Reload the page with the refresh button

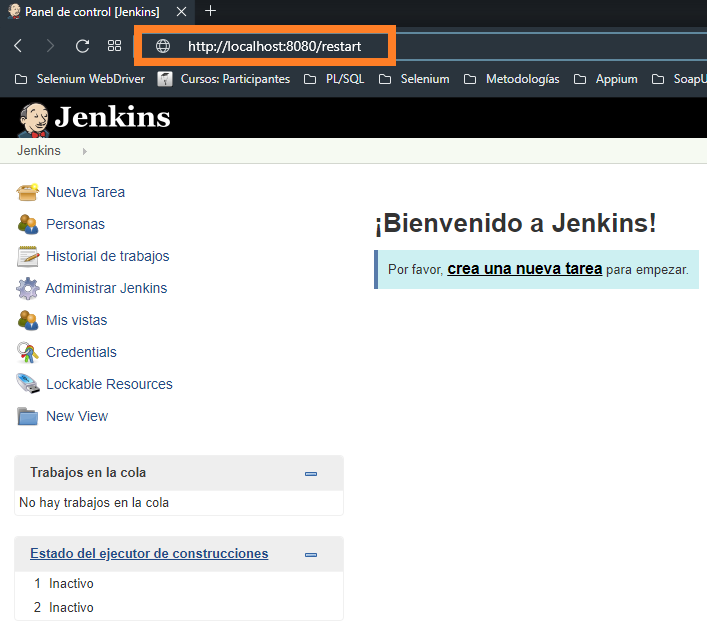point(83,46)
